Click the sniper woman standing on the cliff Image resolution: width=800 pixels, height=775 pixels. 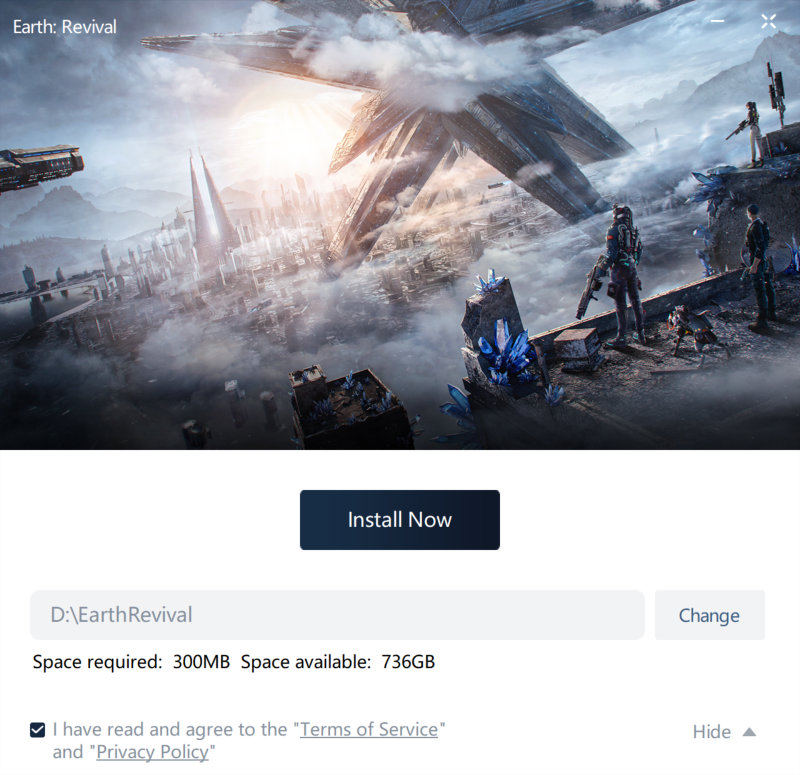click(x=750, y=133)
